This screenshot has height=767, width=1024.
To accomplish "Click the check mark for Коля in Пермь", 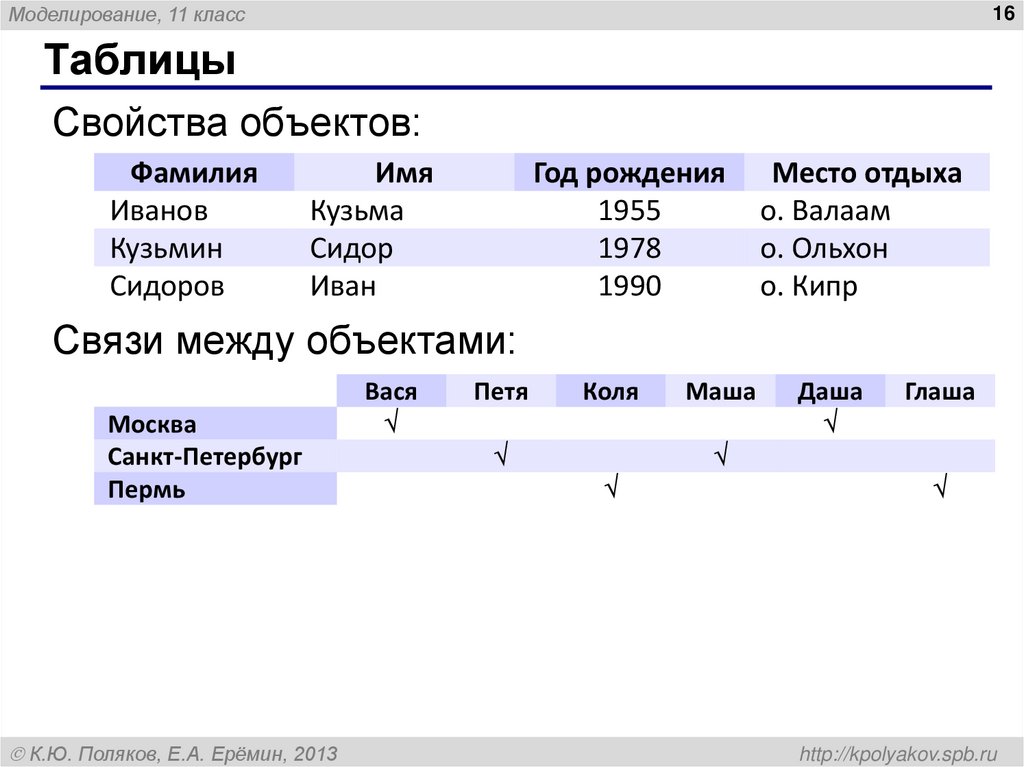I will pyautogui.click(x=612, y=487).
